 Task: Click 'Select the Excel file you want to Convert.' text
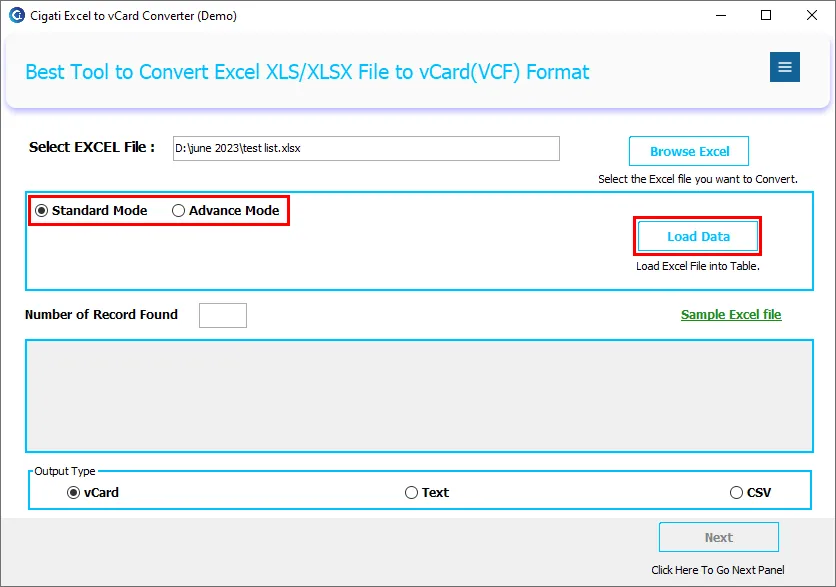tap(698, 179)
